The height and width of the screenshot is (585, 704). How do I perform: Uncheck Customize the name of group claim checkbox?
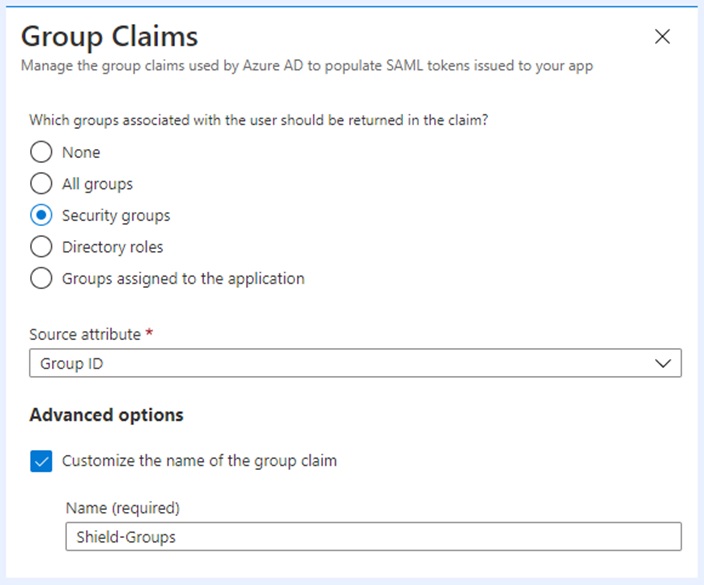coord(41,461)
